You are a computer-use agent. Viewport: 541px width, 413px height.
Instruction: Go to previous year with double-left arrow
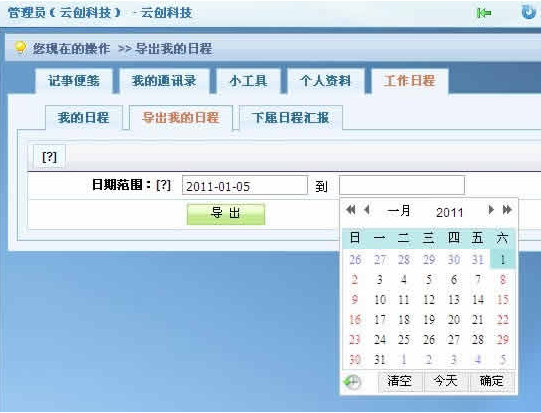pyautogui.click(x=351, y=209)
